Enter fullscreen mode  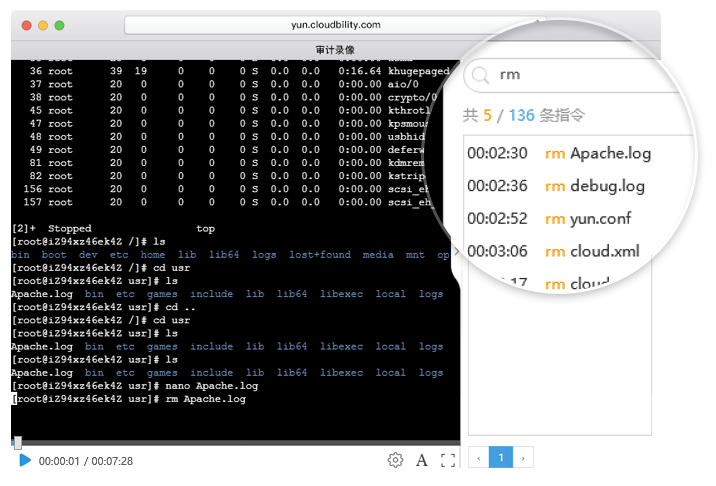click(448, 460)
